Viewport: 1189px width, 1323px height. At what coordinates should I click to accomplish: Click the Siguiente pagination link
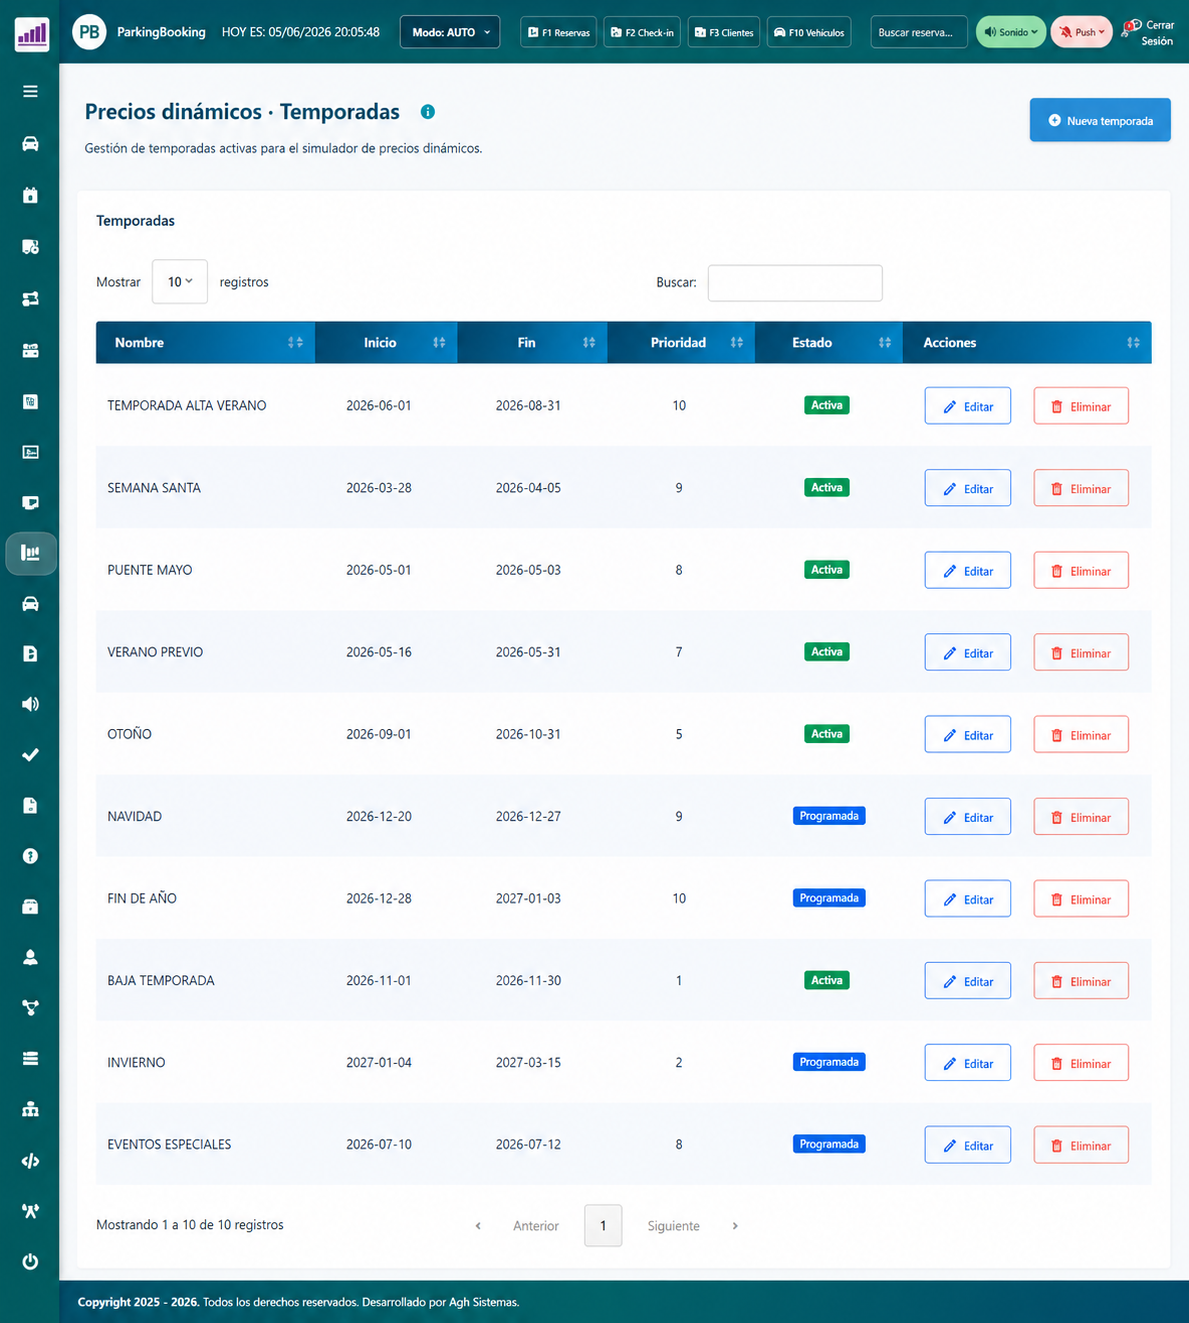click(x=673, y=1226)
